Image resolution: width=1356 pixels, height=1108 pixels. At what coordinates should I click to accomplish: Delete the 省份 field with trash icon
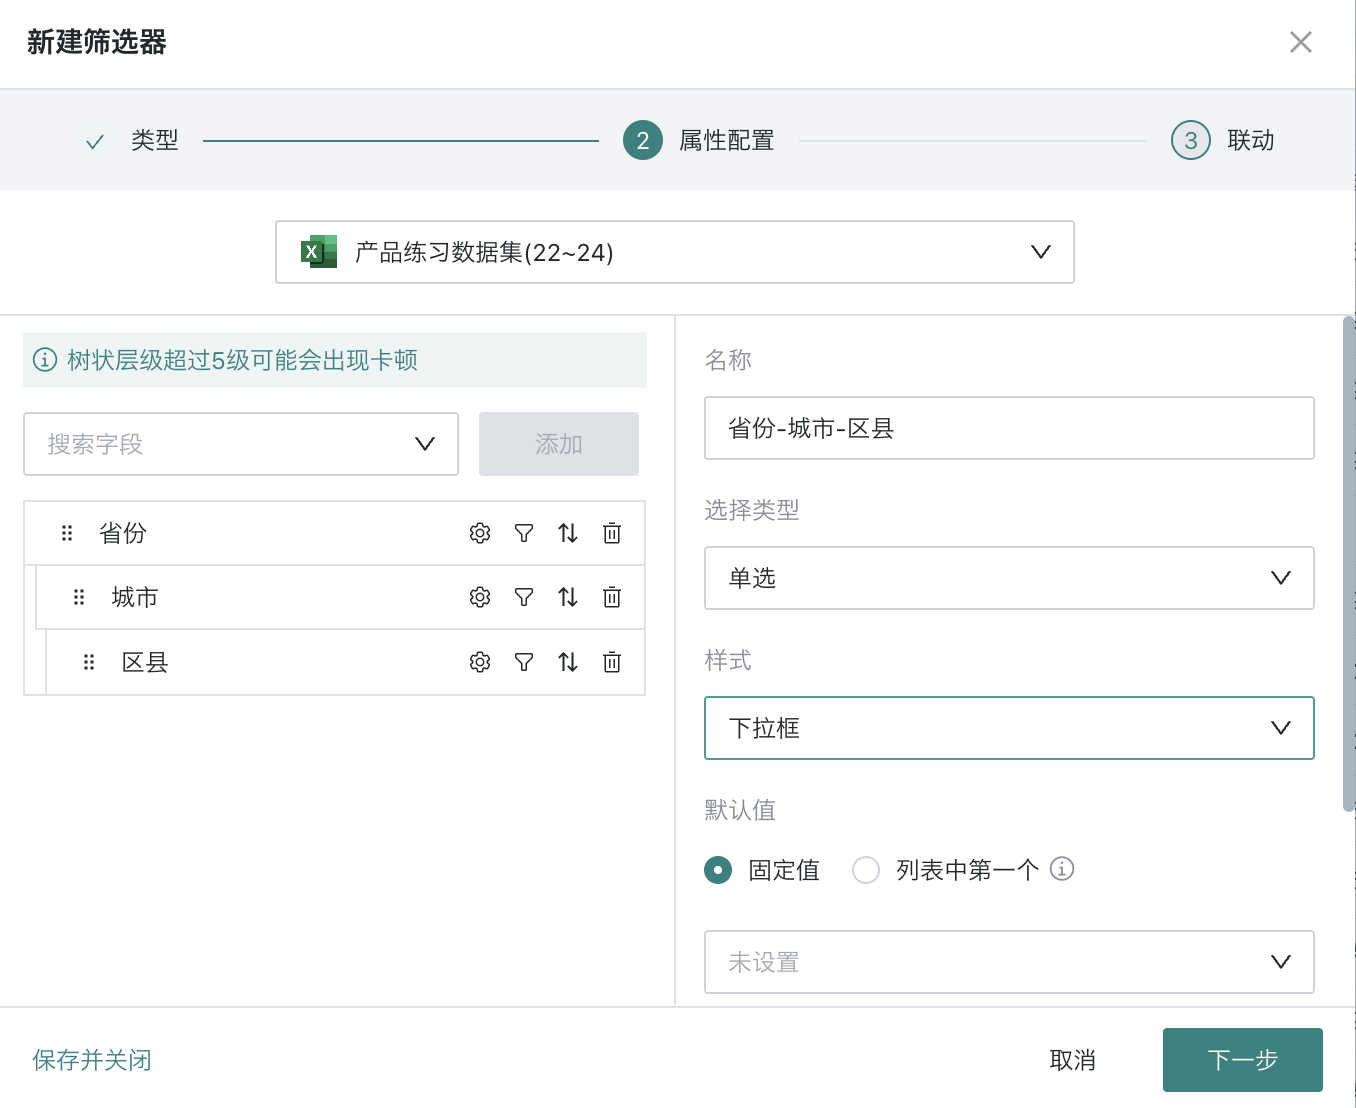tap(612, 533)
